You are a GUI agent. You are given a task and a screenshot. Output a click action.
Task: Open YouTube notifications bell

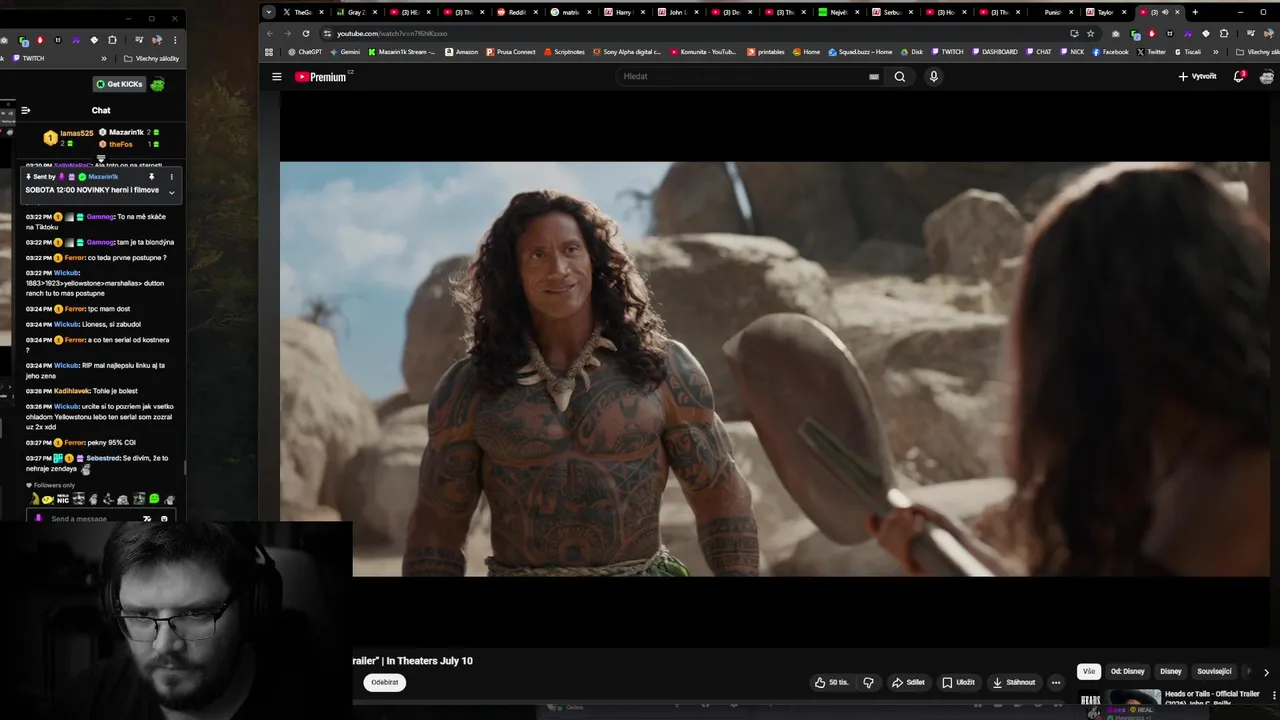[x=1239, y=76]
